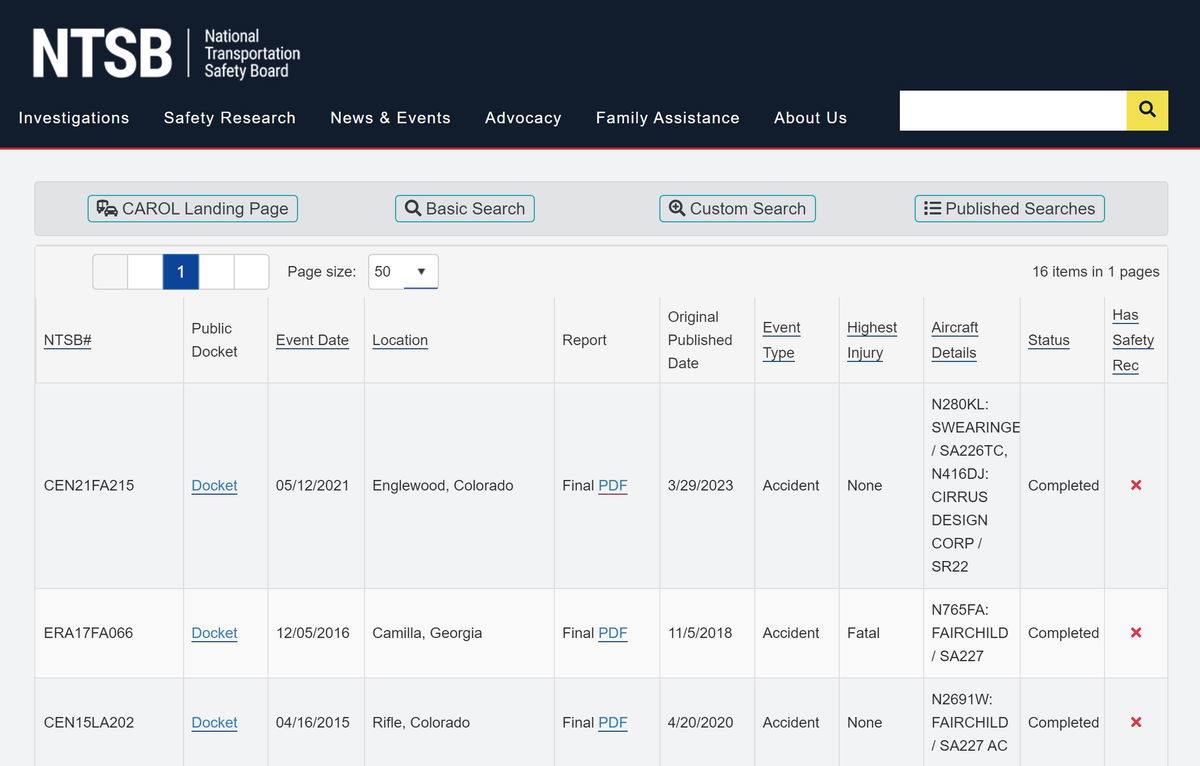This screenshot has height=766, width=1200.
Task: Click the red X in the Englewood, Colorado row
Action: click(1135, 485)
